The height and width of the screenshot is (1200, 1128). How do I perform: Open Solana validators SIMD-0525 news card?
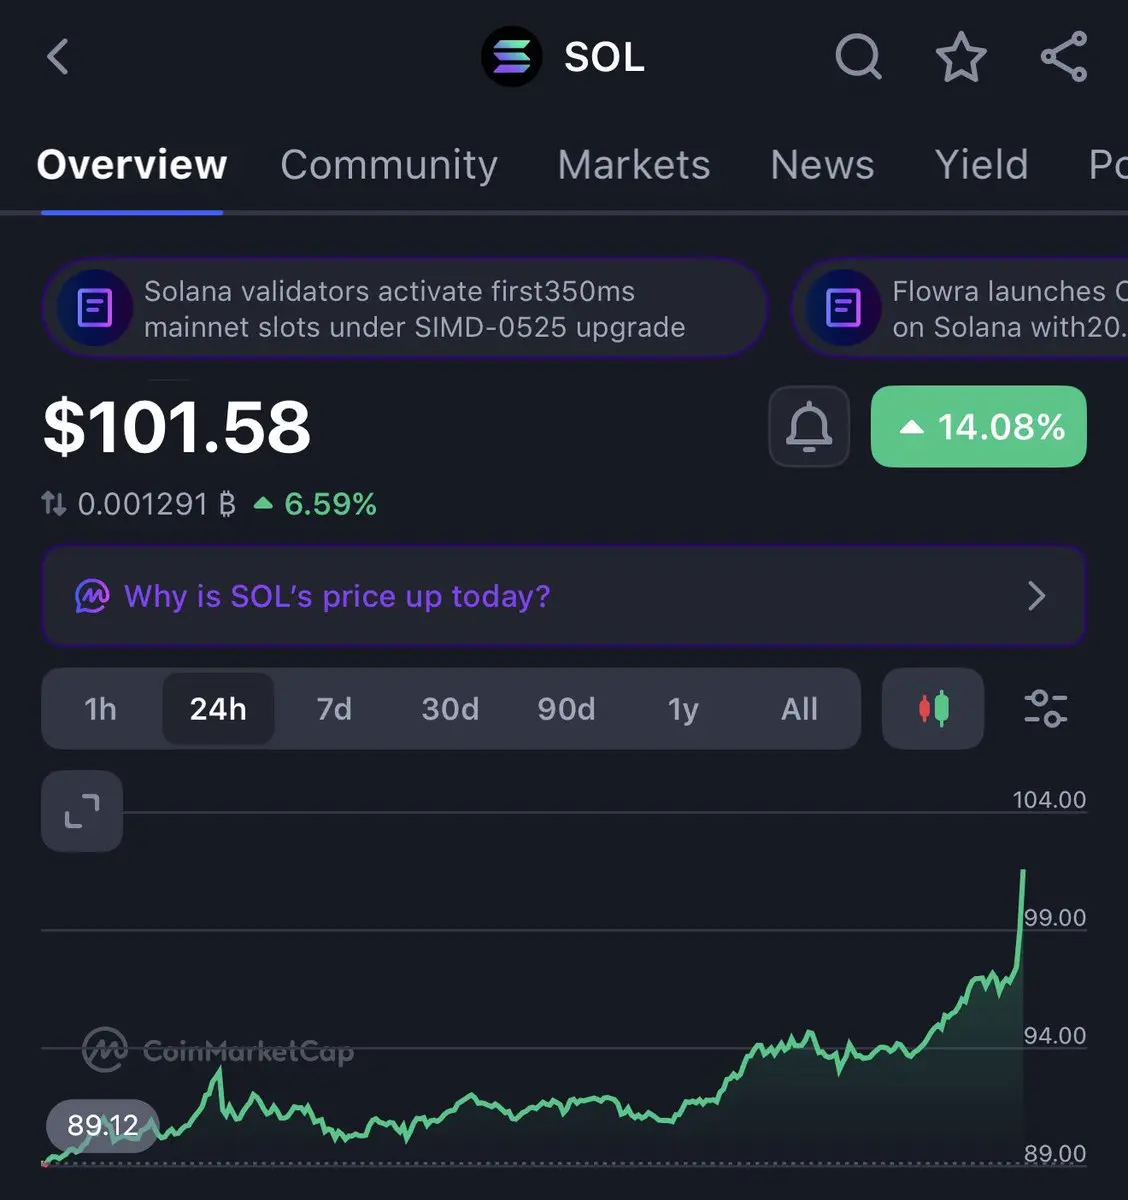coord(404,308)
